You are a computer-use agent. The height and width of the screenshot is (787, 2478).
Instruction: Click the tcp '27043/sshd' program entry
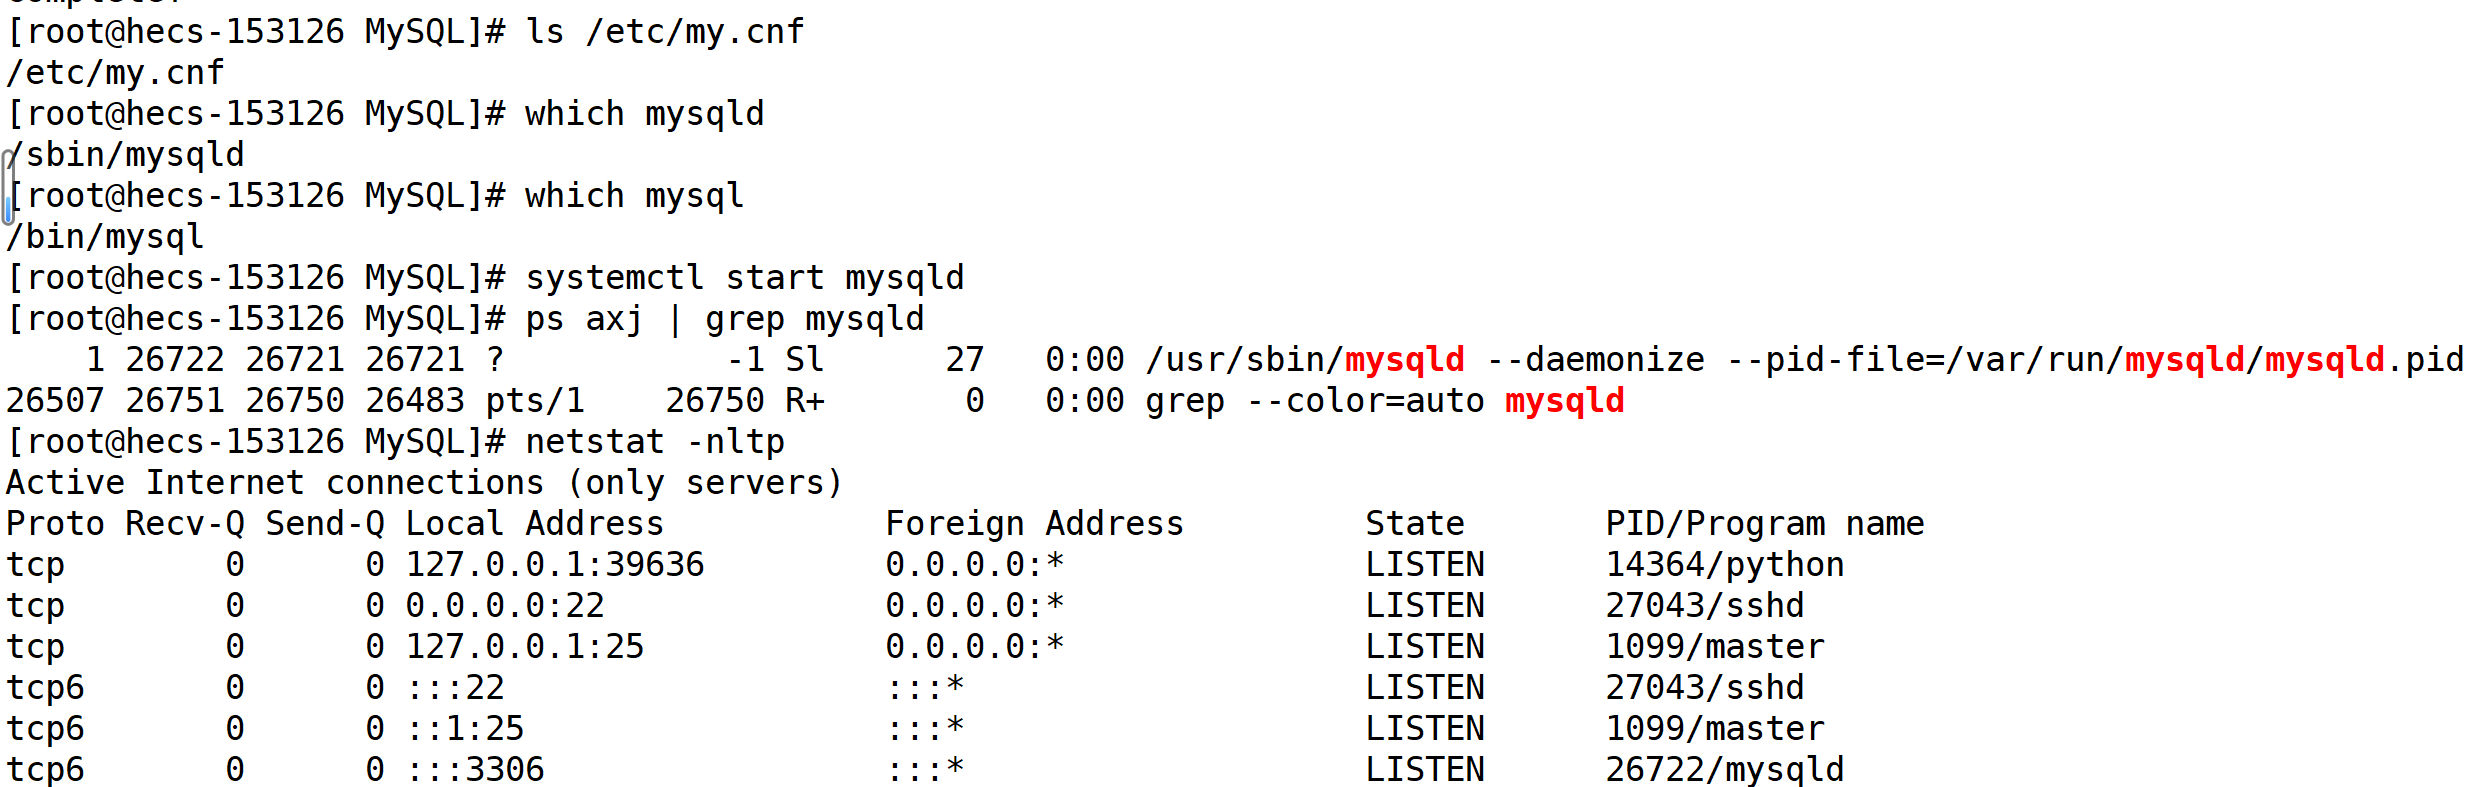tap(1705, 606)
